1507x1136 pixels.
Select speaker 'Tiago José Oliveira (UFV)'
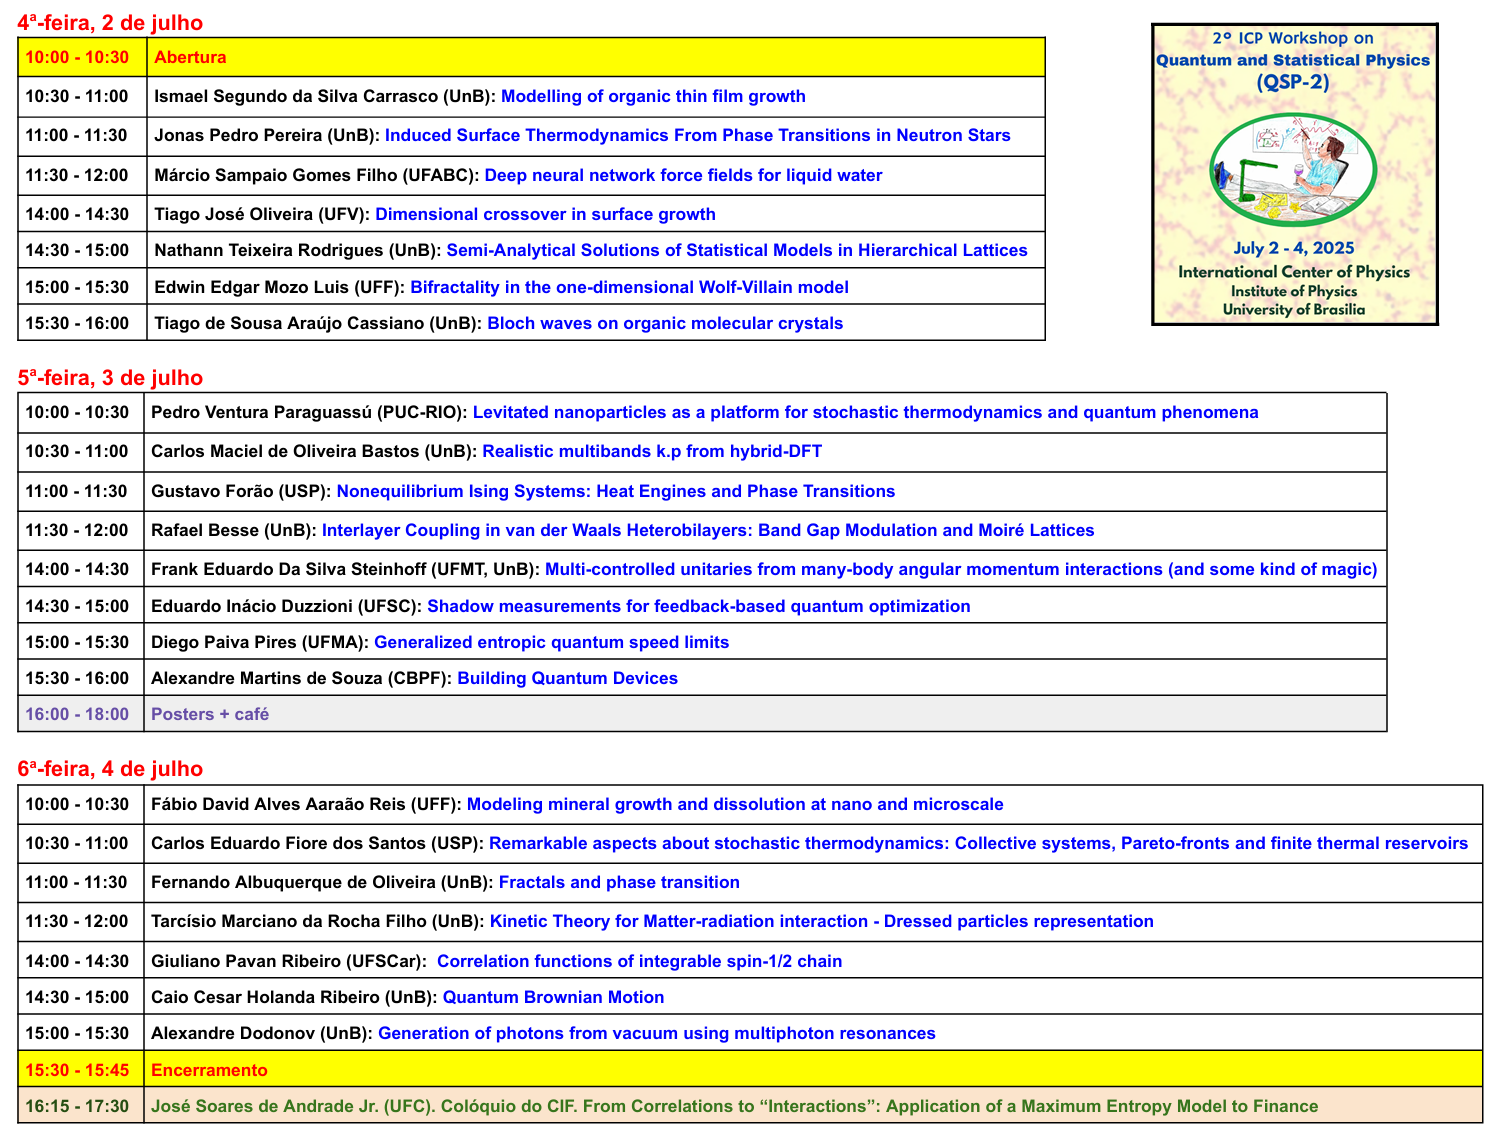262,214
